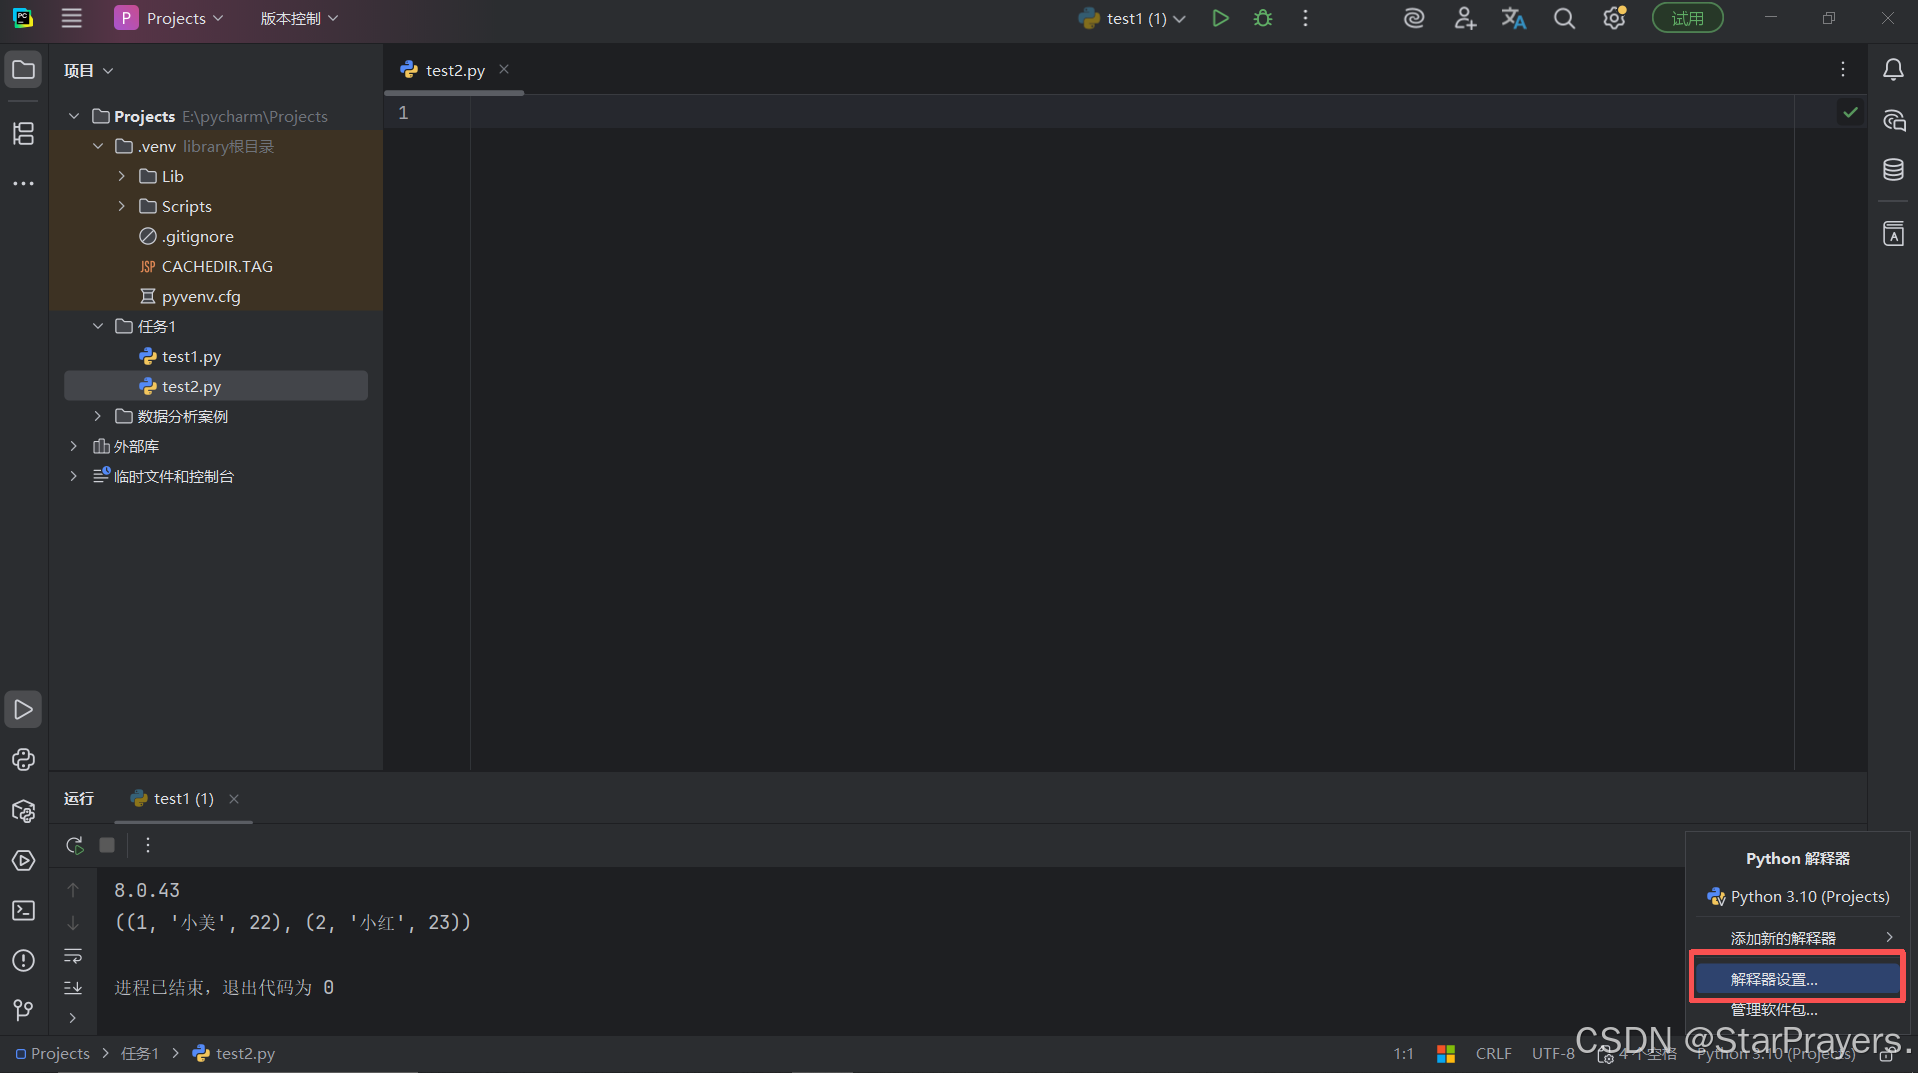The image size is (1918, 1073).
Task: Open the translation plugin icon in titlebar
Action: [x=1513, y=17]
